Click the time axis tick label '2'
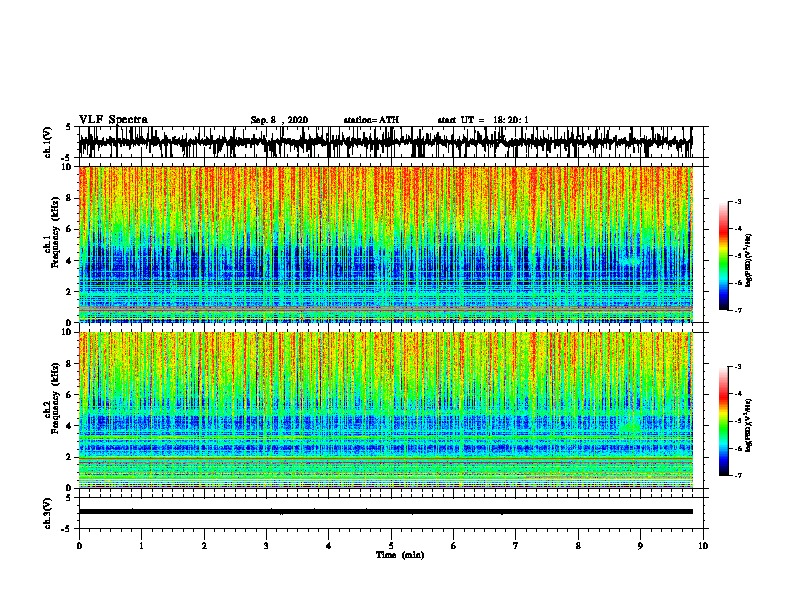This screenshot has width=792, height=612. click(x=204, y=546)
